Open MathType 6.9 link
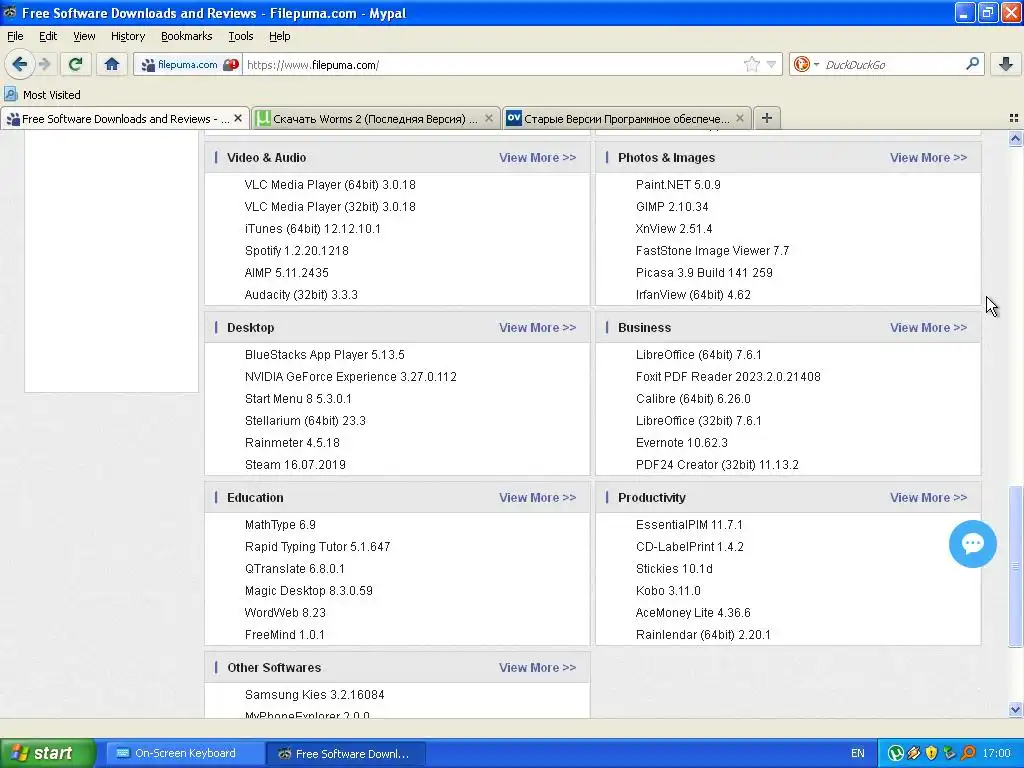1024x768 pixels. coord(280,524)
